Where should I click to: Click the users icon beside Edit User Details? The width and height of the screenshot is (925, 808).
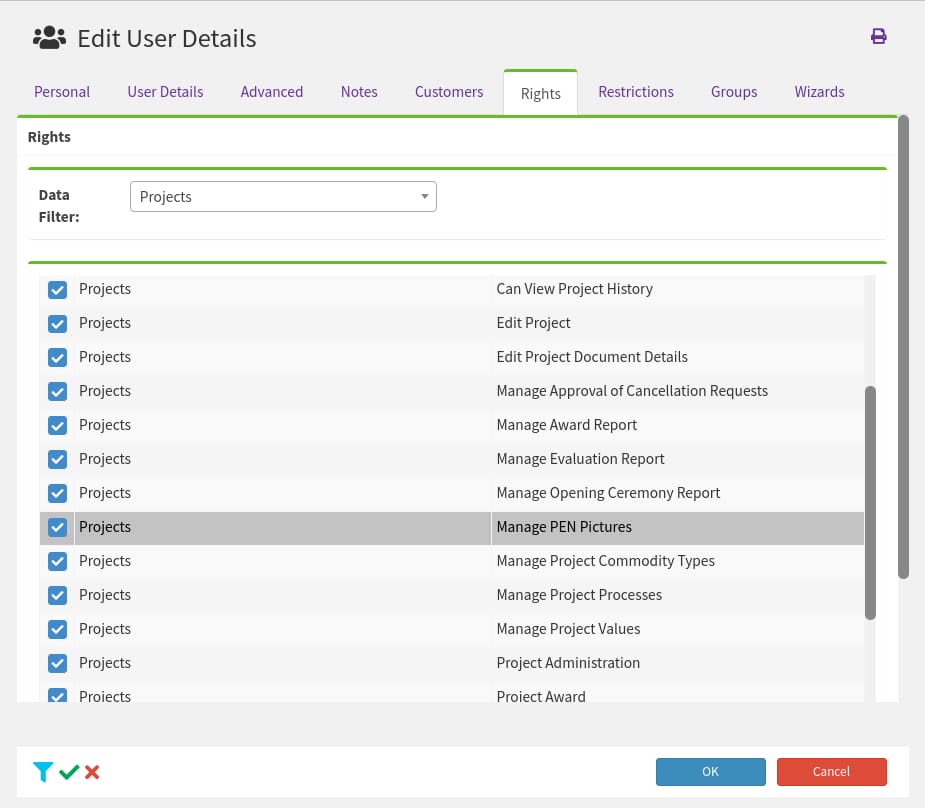pos(49,37)
